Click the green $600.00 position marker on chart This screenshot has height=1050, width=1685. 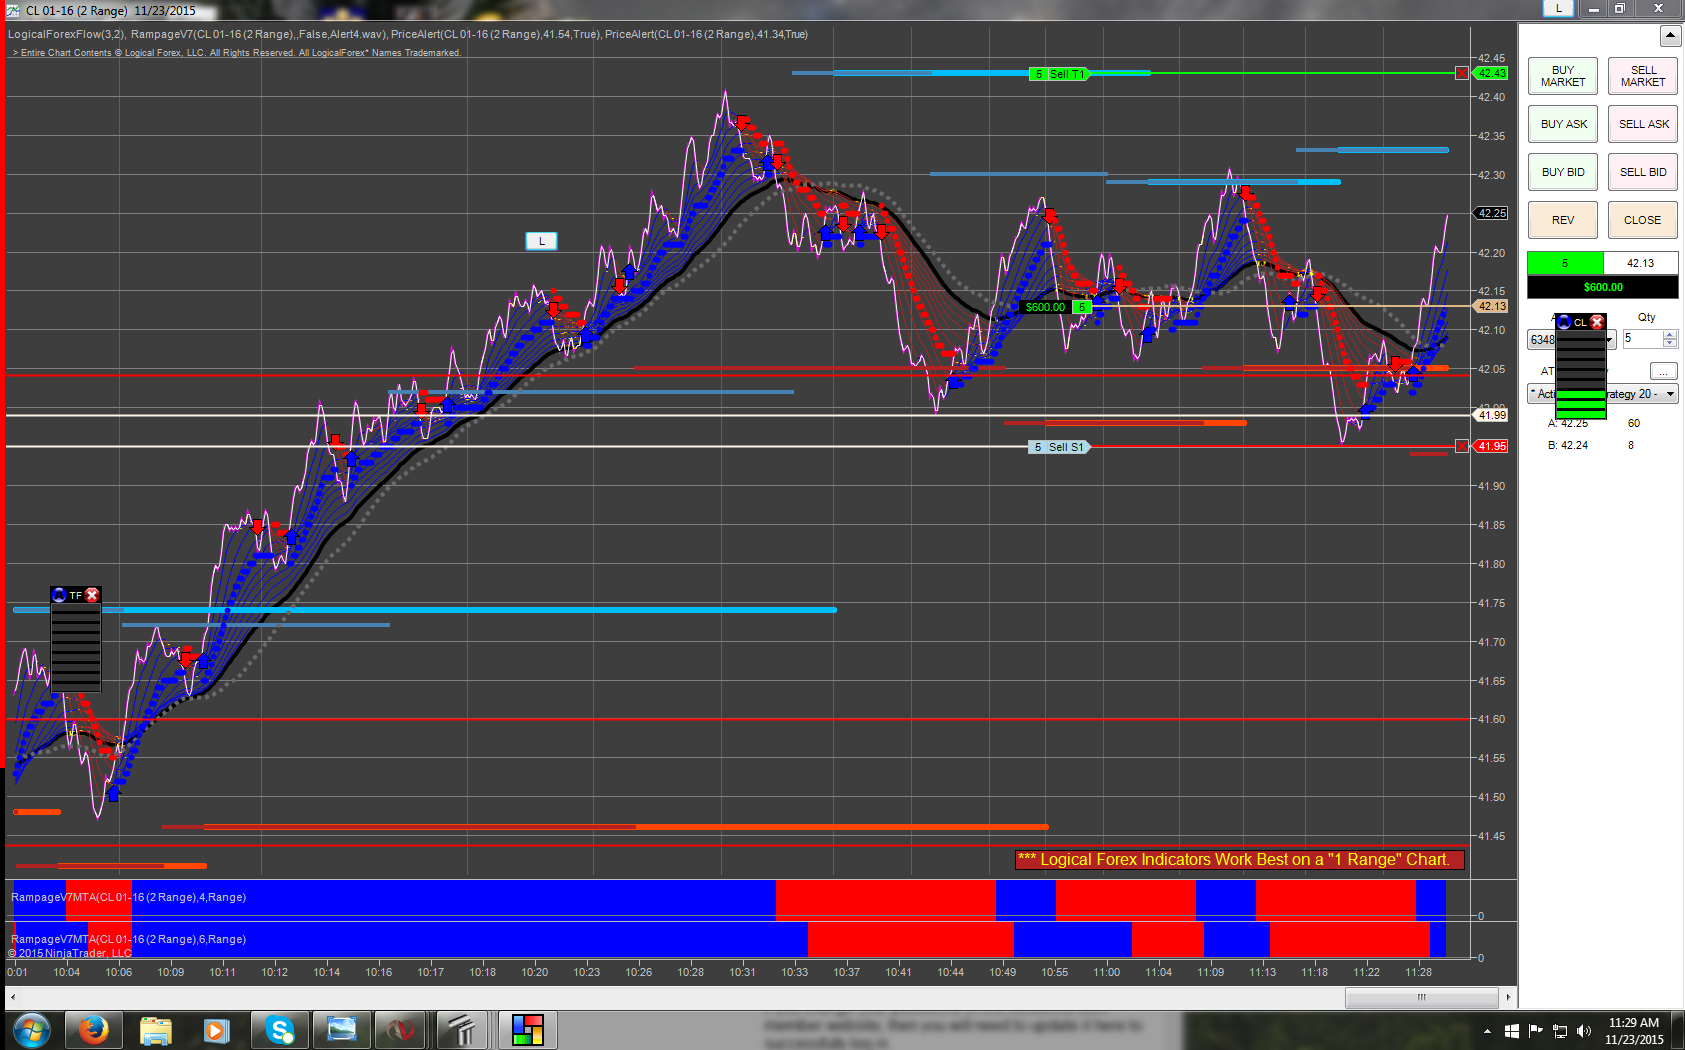[1045, 307]
